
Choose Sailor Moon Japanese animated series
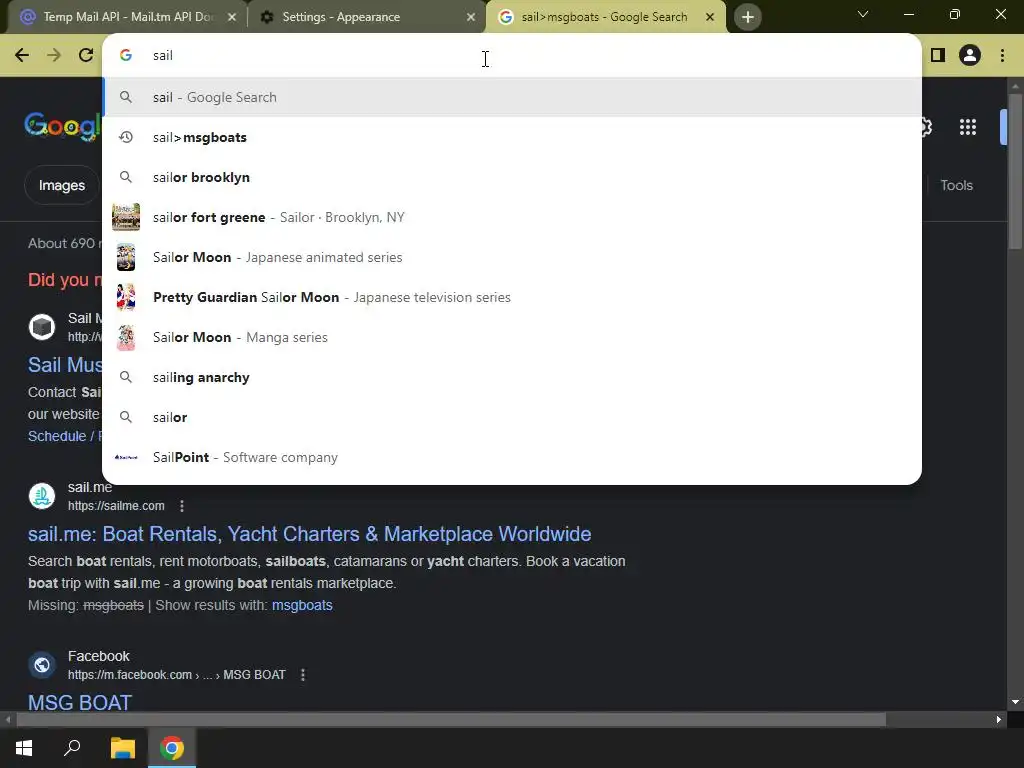[512, 257]
